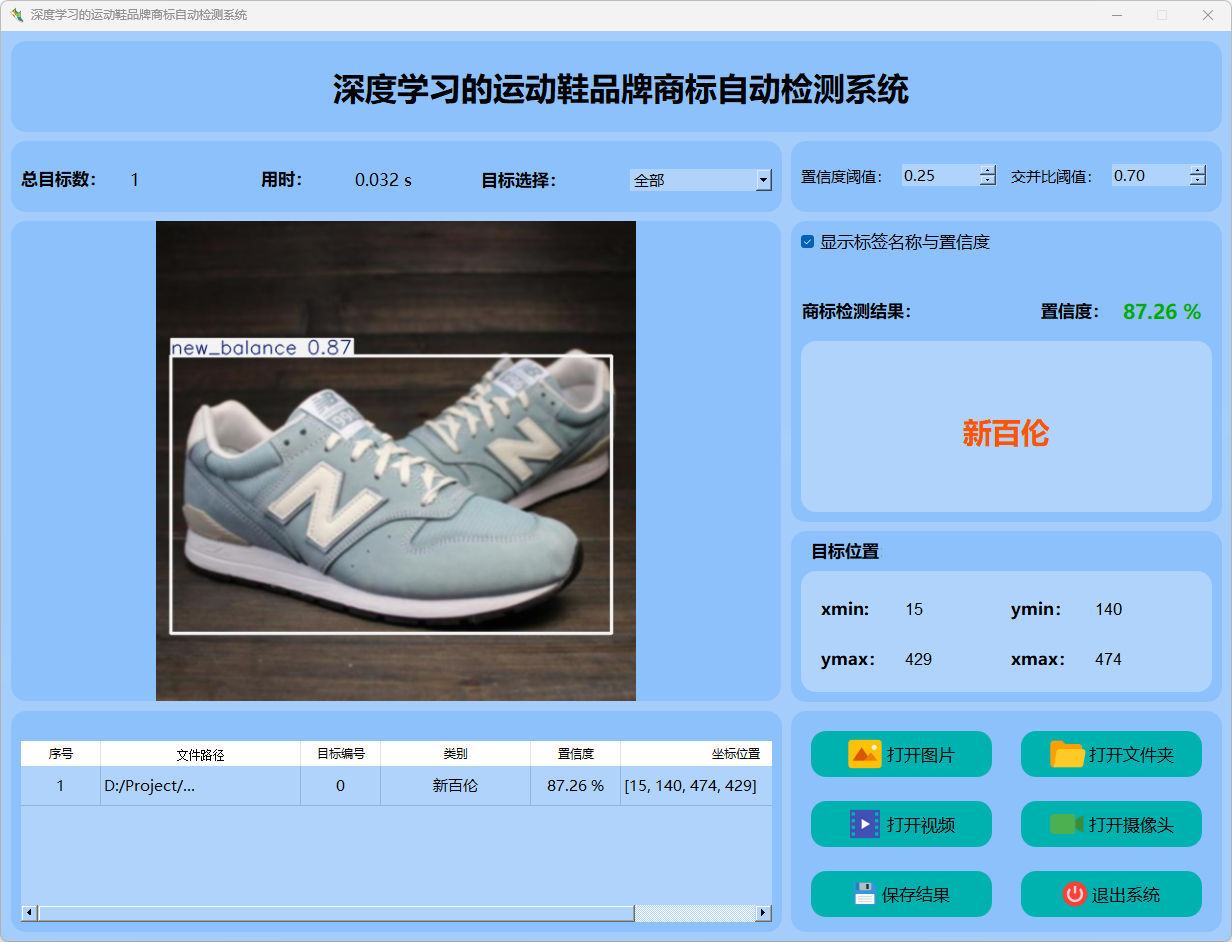Click the 文件路径 column header
The width and height of the screenshot is (1232, 942).
pos(200,754)
